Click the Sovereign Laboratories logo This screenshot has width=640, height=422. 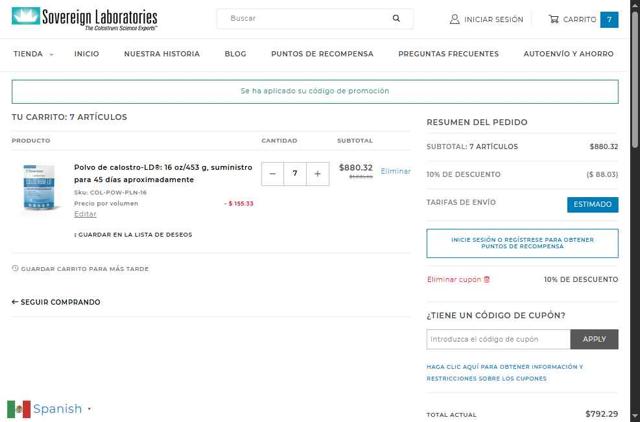84,19
